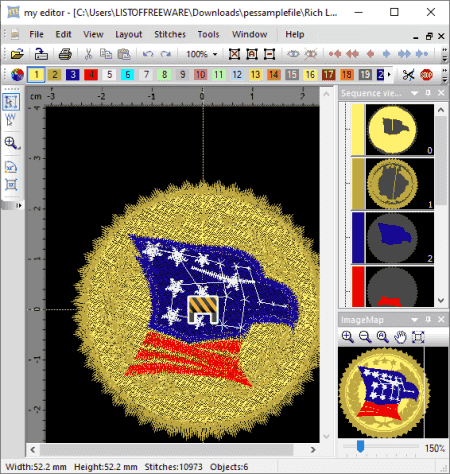This screenshot has height=474, width=450.
Task: Jump to last stitch blue arrow icon
Action: [422, 54]
